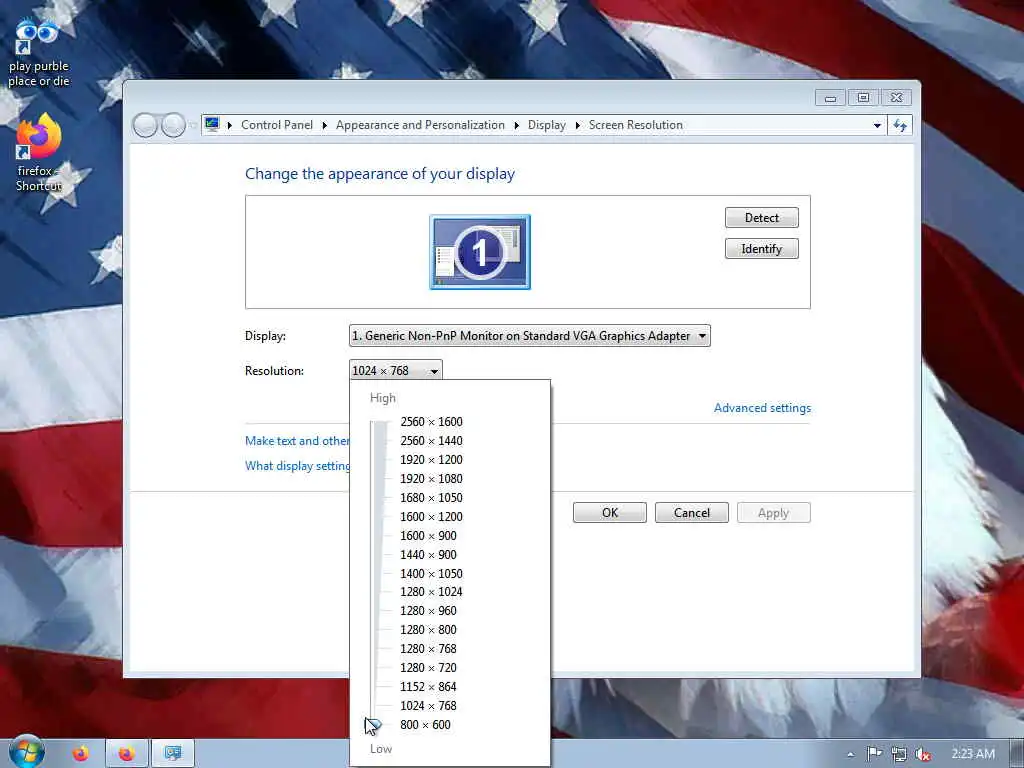Set slider to 2560 × 1600
1024x768 pixels.
coord(431,422)
